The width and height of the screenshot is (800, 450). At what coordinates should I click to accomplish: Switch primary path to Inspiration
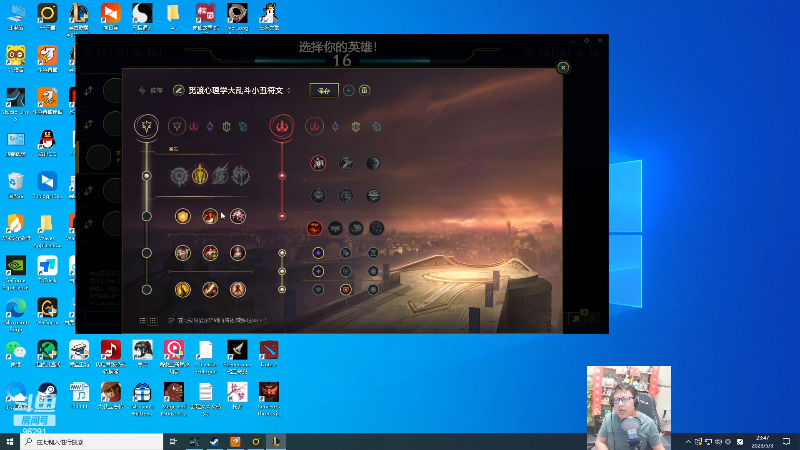(243, 127)
